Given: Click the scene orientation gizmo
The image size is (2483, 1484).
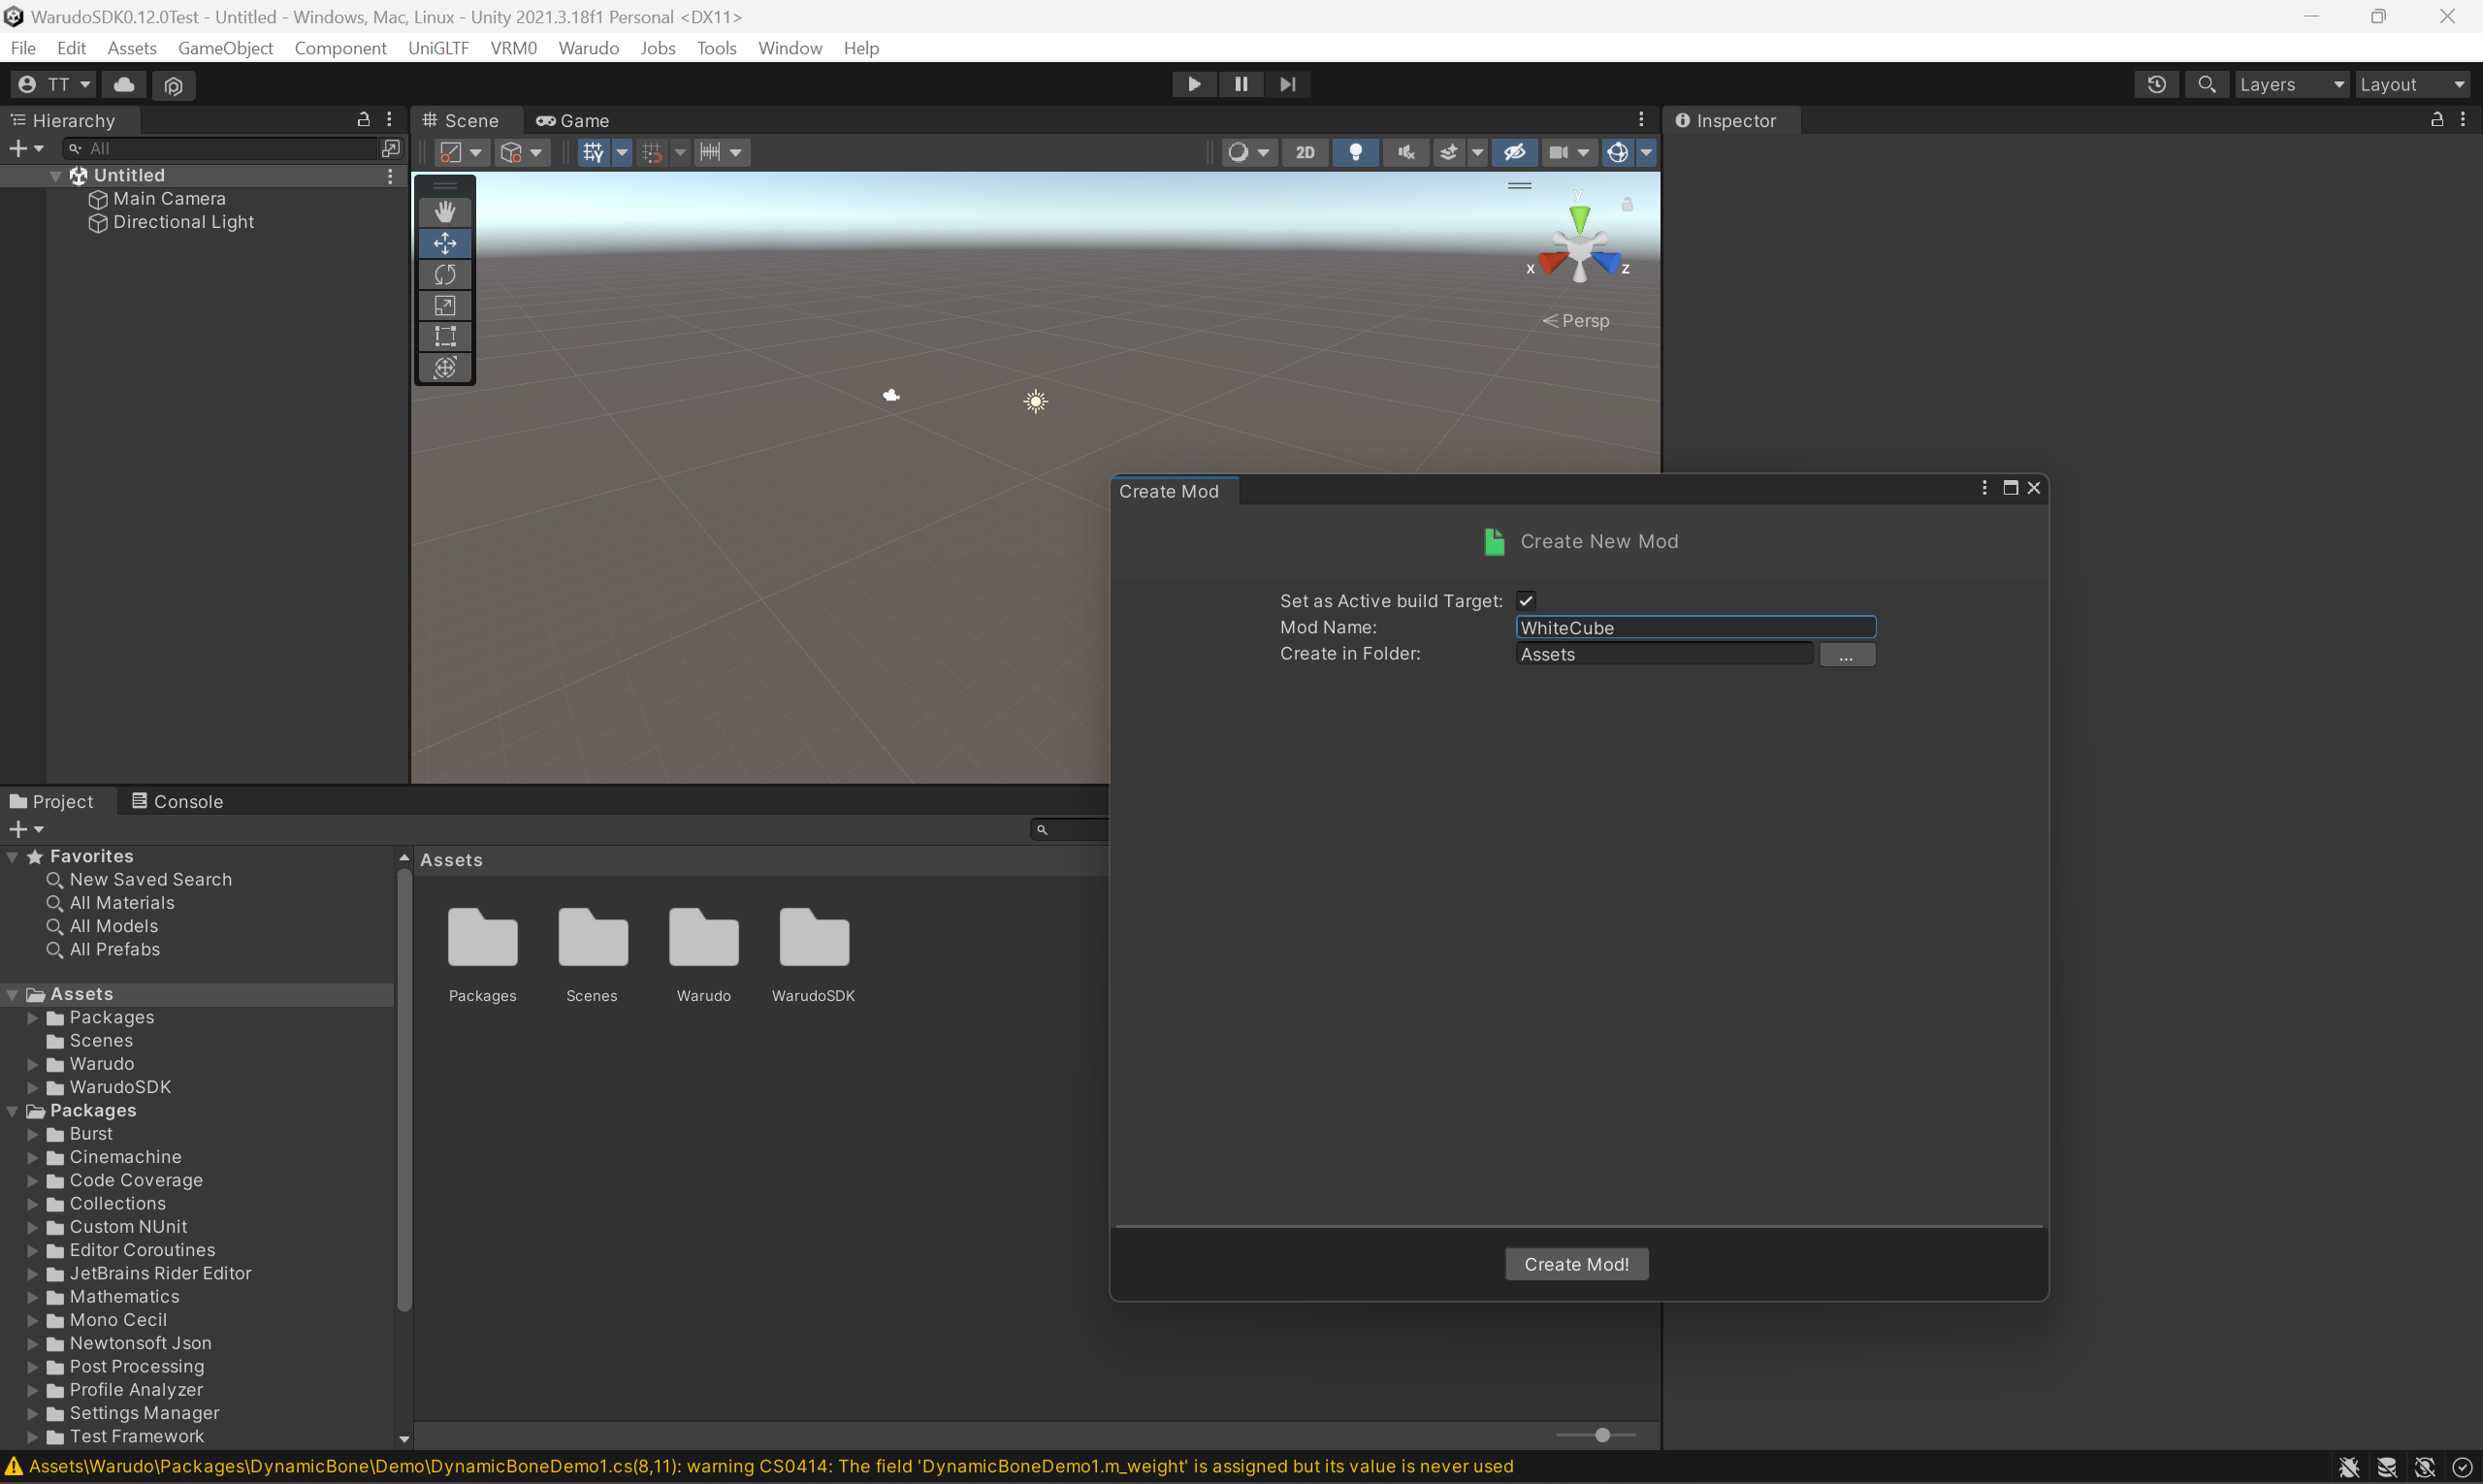Looking at the screenshot, I should click(x=1579, y=245).
